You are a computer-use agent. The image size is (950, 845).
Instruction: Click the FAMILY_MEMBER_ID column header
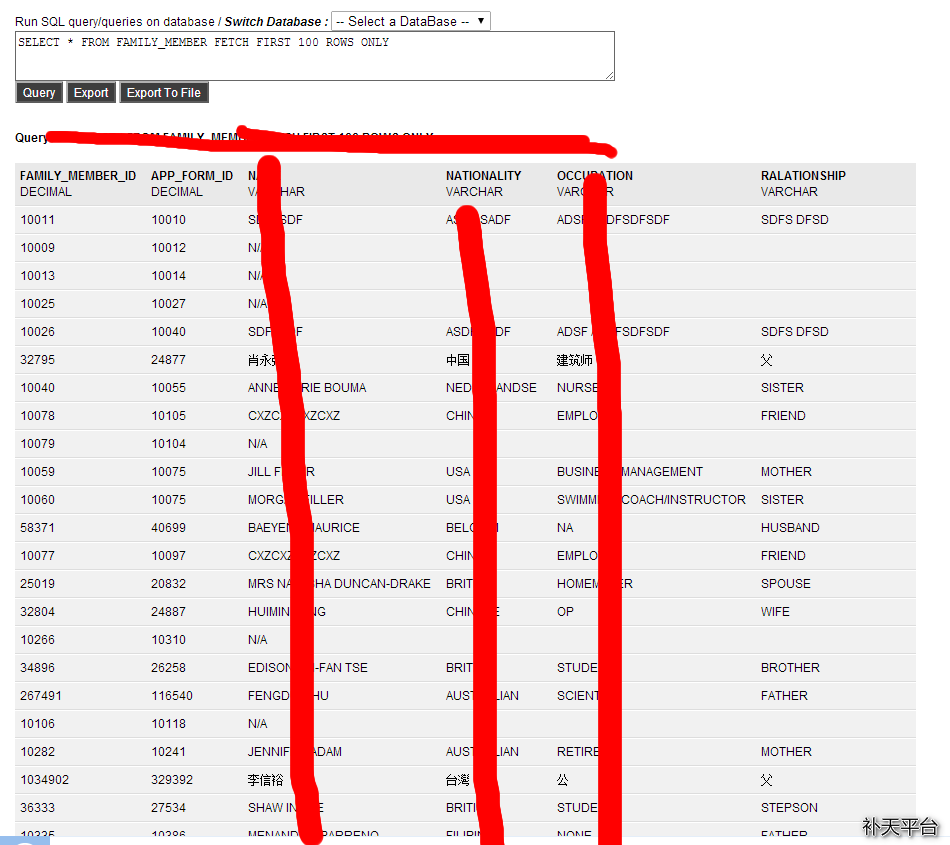coord(78,176)
